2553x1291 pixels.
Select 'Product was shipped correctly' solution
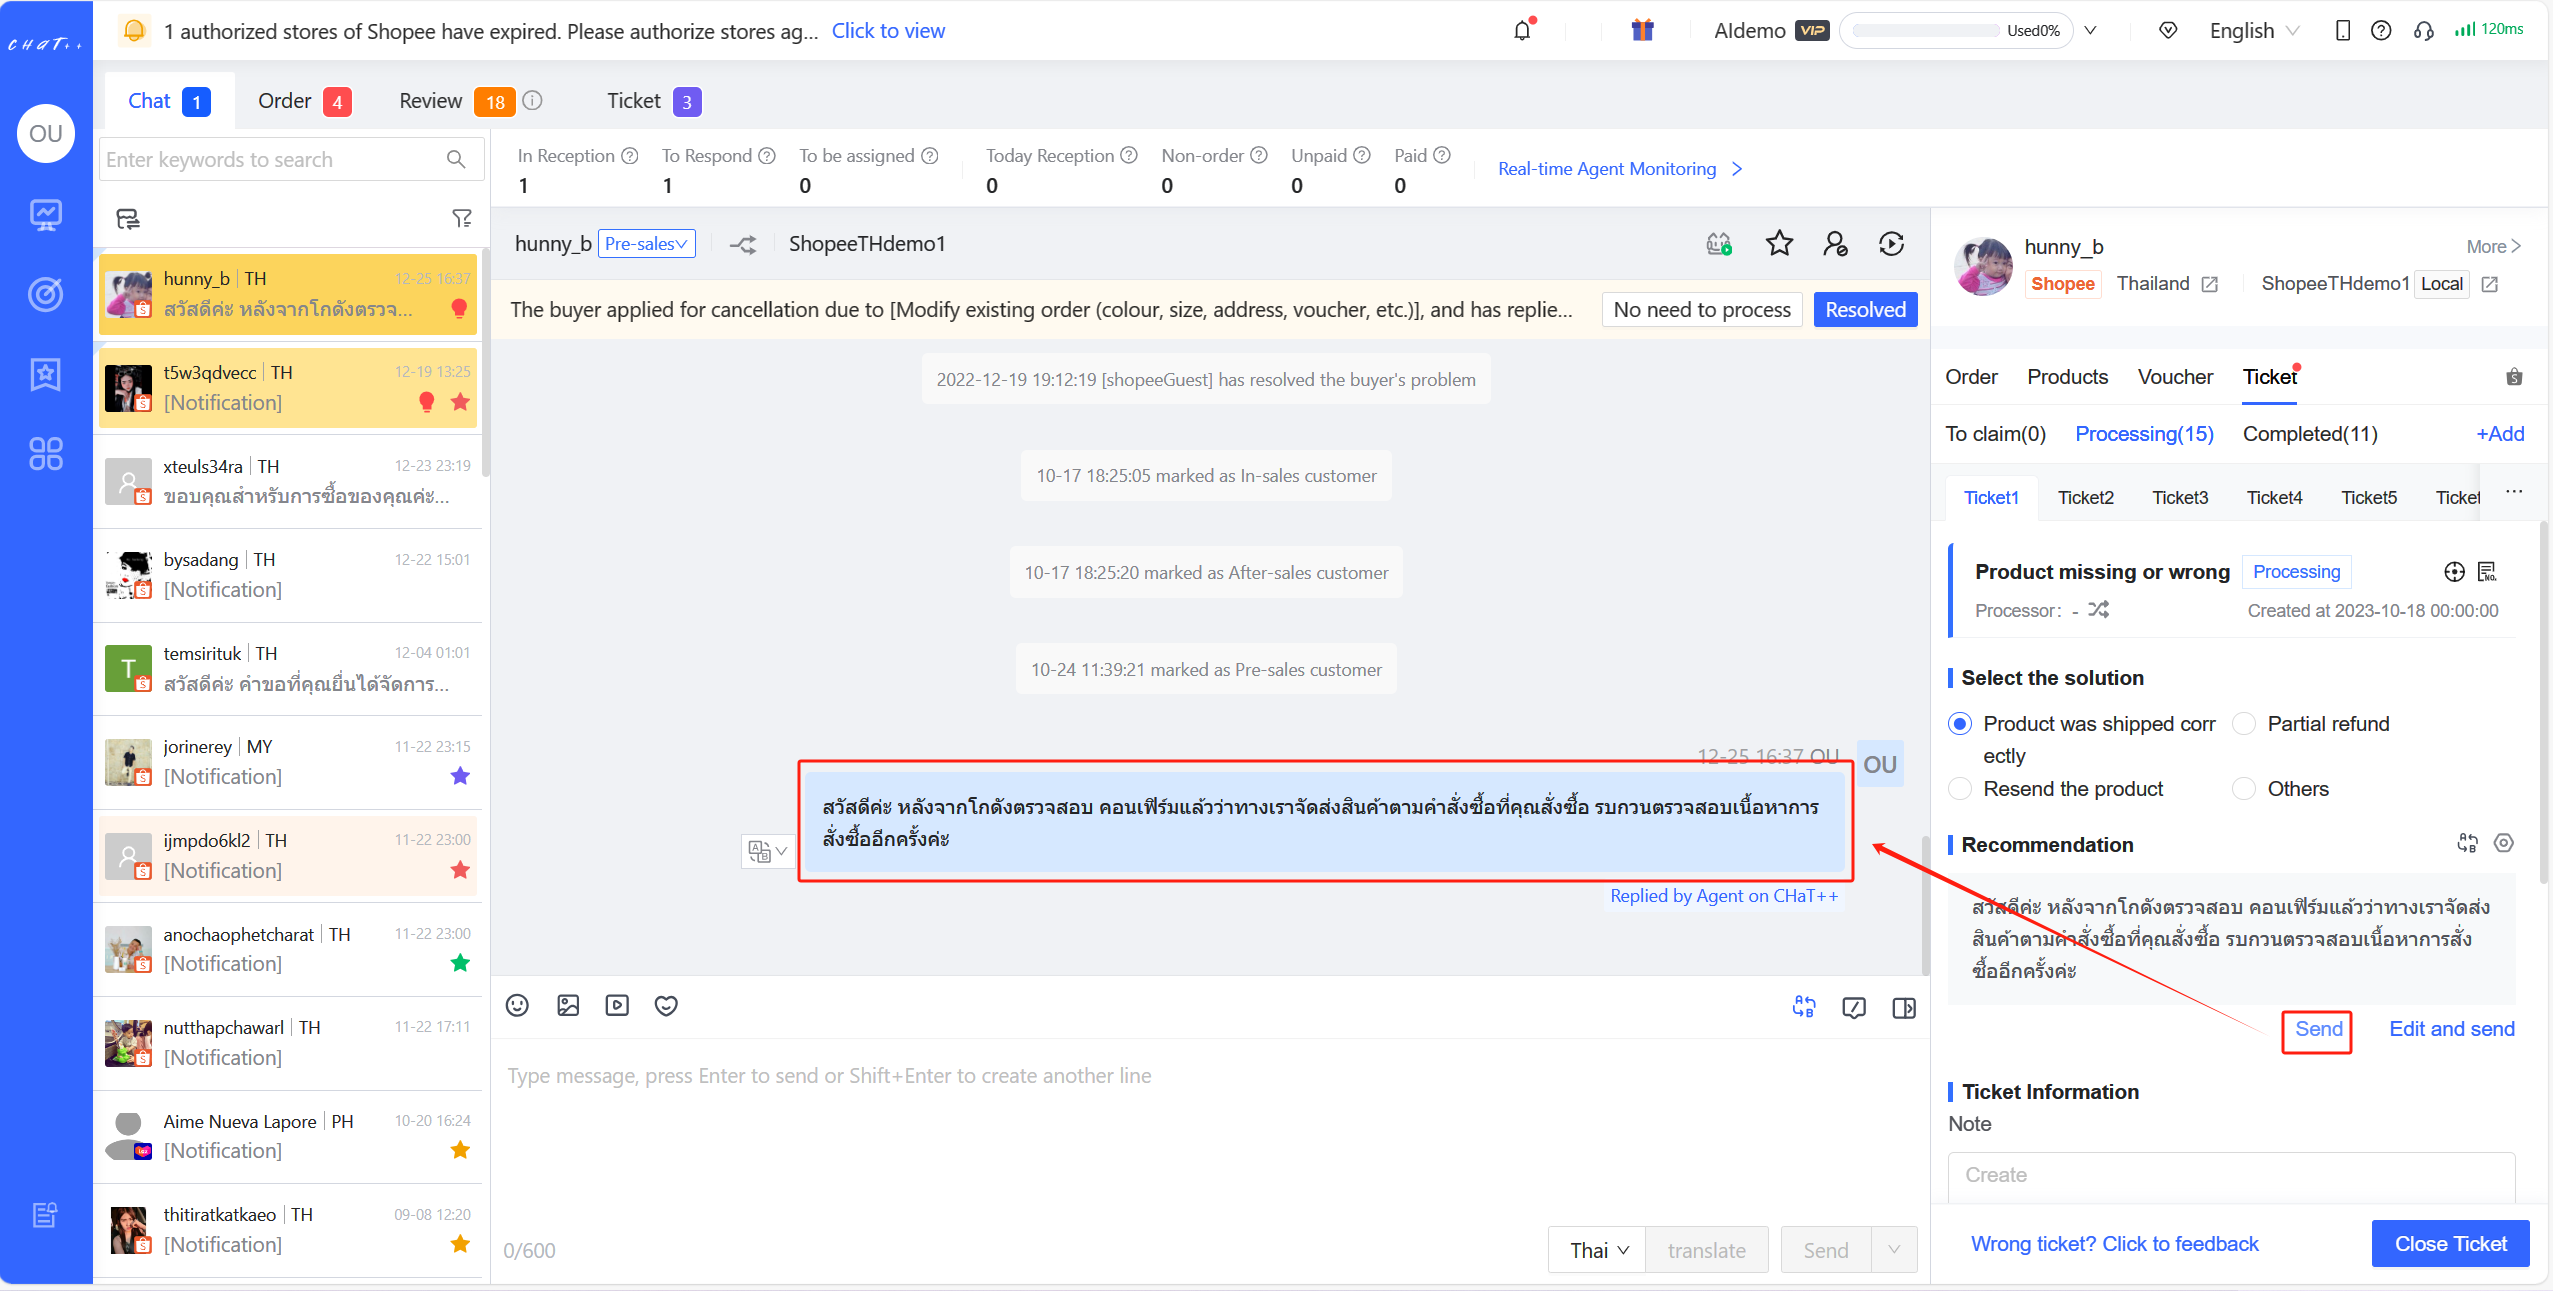pos(1960,723)
